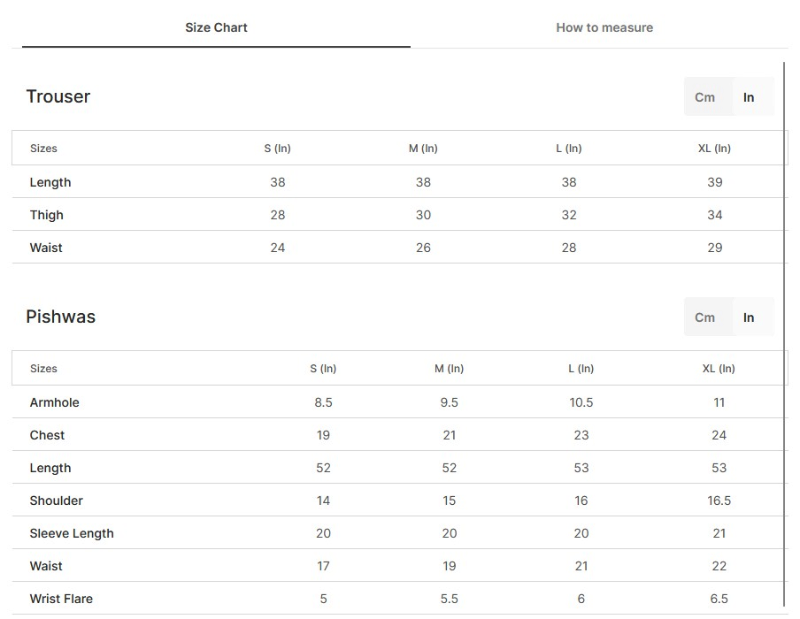
Task: Click the 10.5 Armhole value for size L
Action: [x=581, y=403]
